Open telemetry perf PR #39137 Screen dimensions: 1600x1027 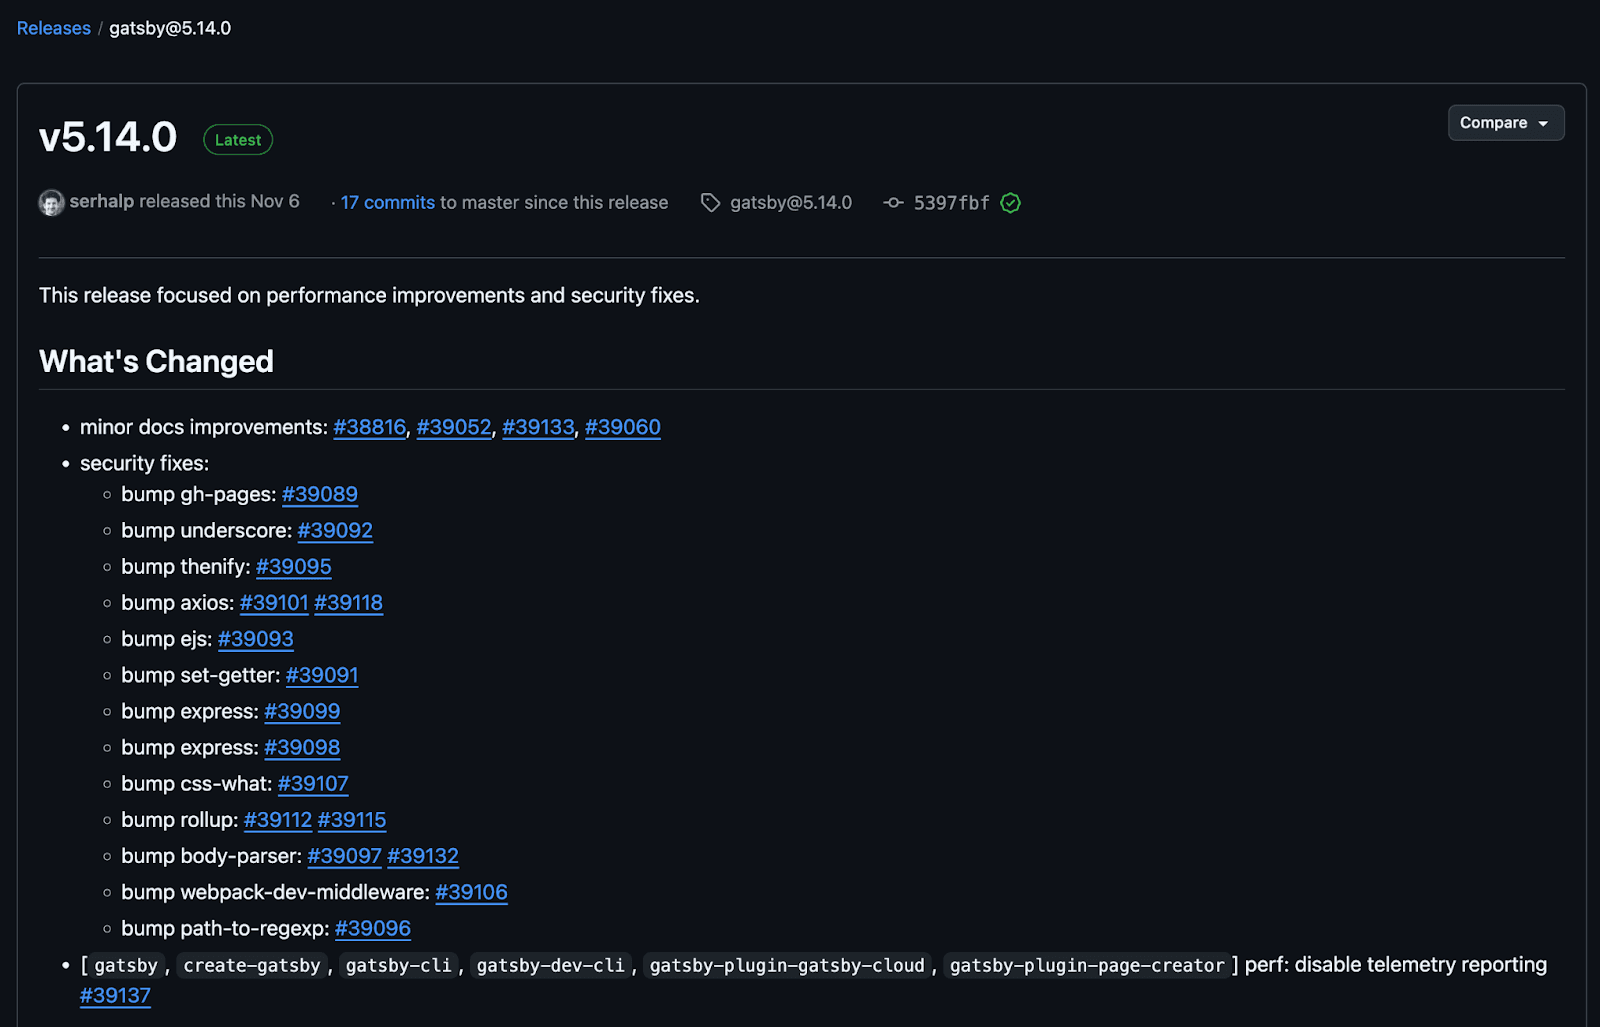click(x=115, y=995)
